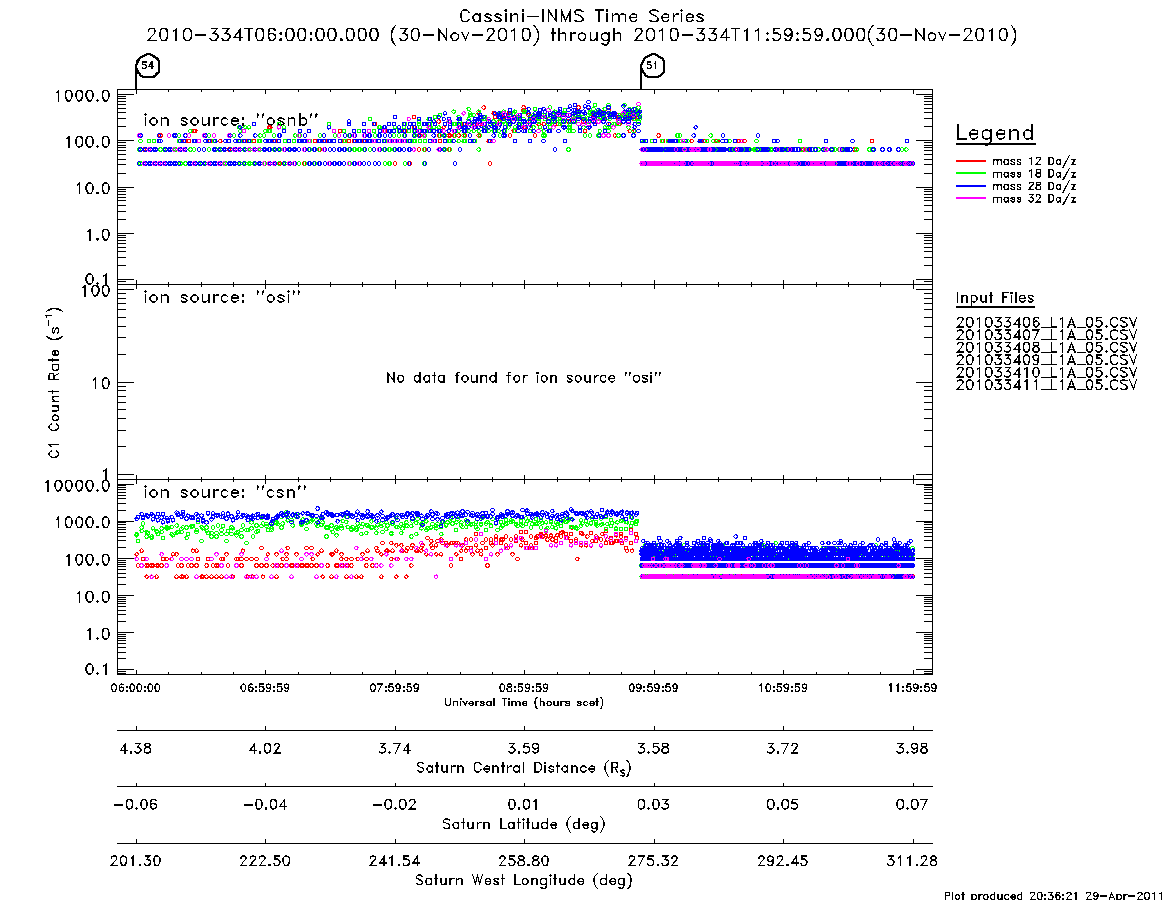Image resolution: width=1165 pixels, height=900 pixels.
Task: Click 'Saturn Latitude (deg)' axis label
Action: pyautogui.click(x=524, y=824)
